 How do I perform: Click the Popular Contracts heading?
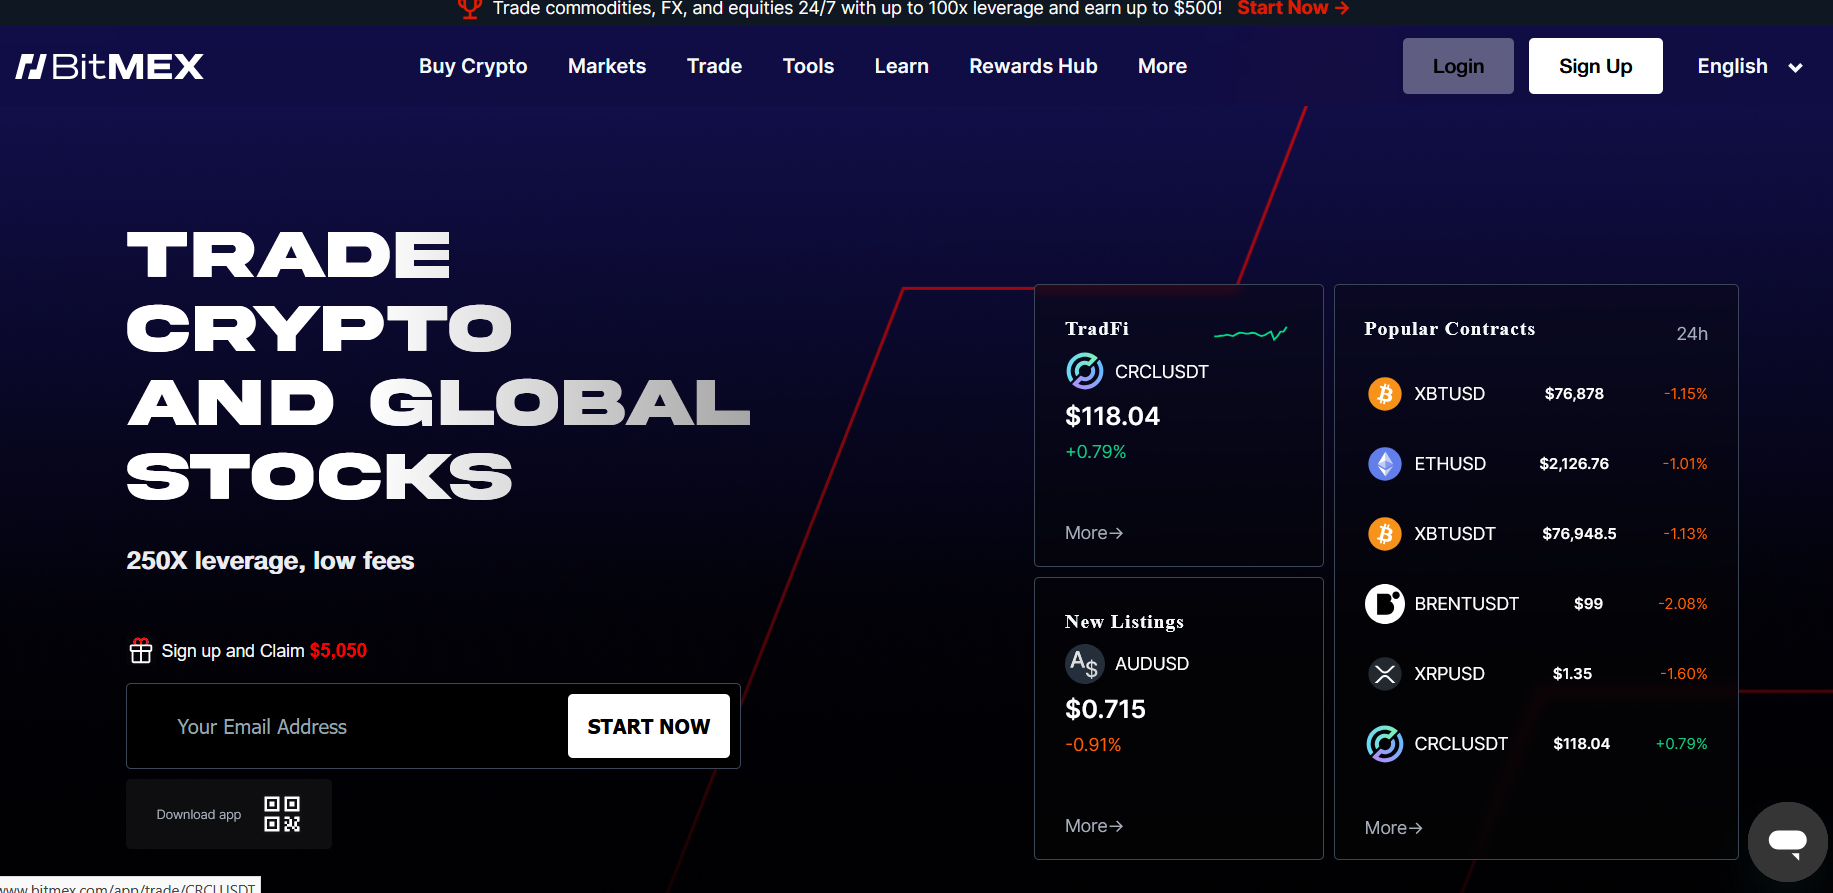tap(1449, 329)
